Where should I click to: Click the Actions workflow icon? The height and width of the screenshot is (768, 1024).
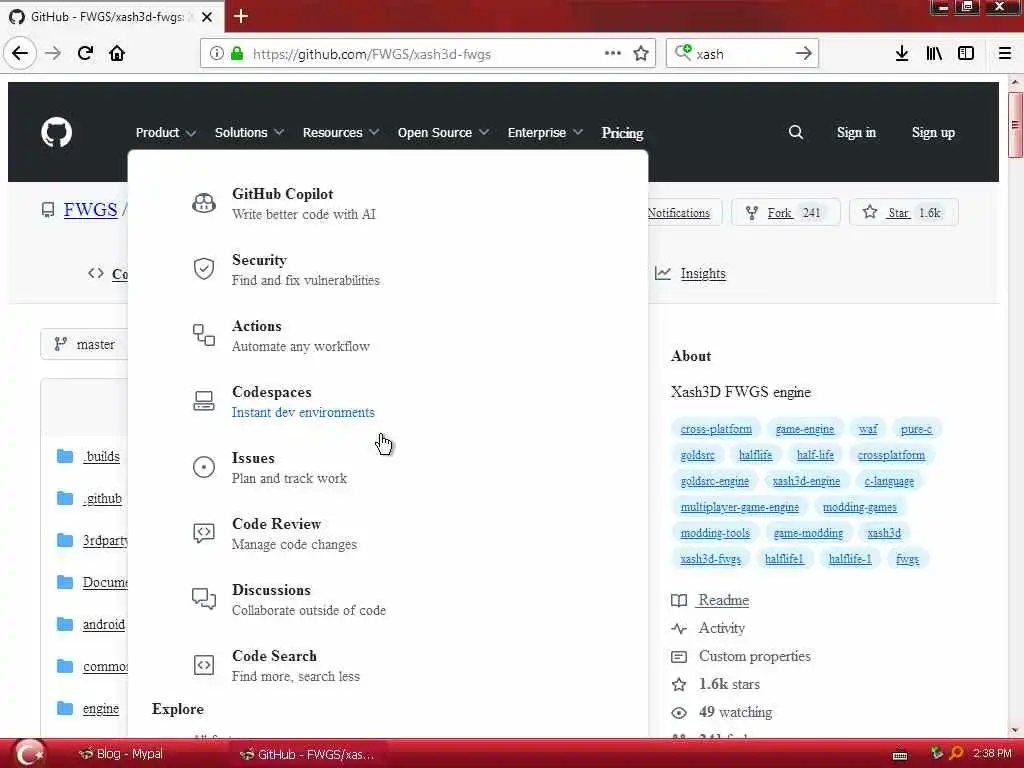tap(204, 335)
